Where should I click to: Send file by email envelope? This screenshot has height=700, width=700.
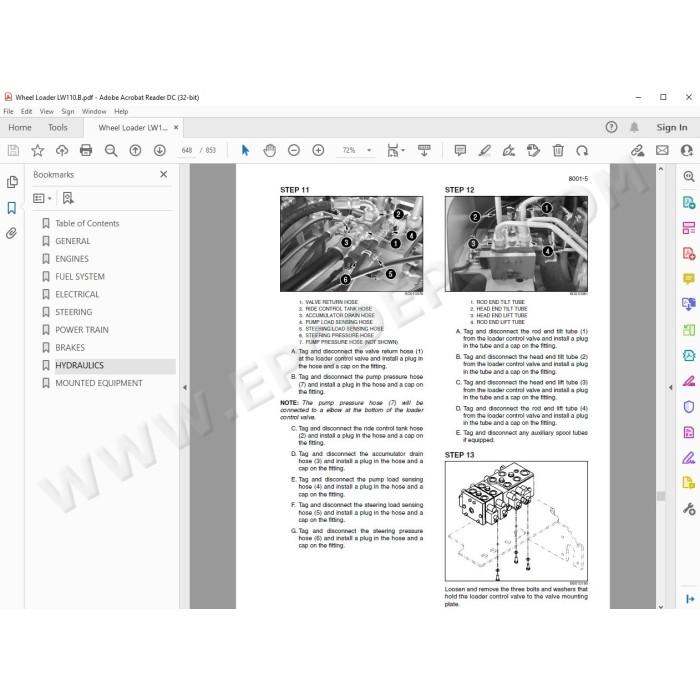tap(662, 150)
